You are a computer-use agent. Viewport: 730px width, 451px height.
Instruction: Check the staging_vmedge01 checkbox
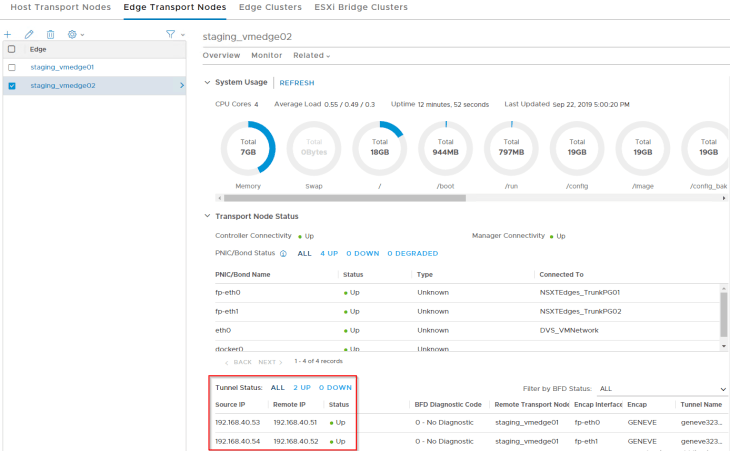pyautogui.click(x=12, y=67)
